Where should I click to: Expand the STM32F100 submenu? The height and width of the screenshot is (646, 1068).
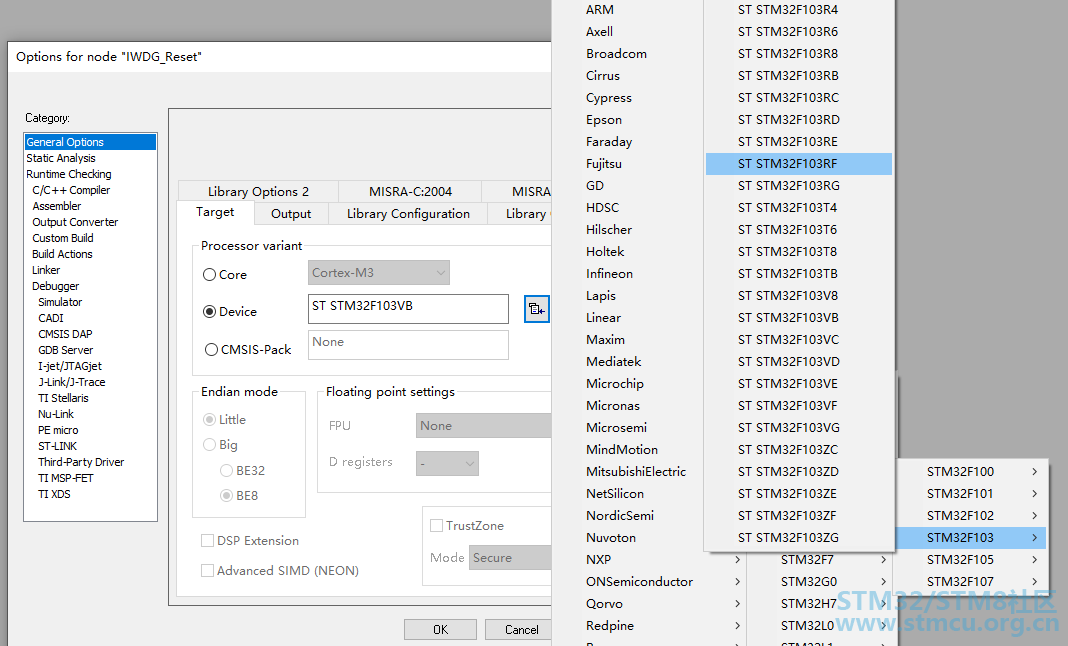[x=973, y=472]
